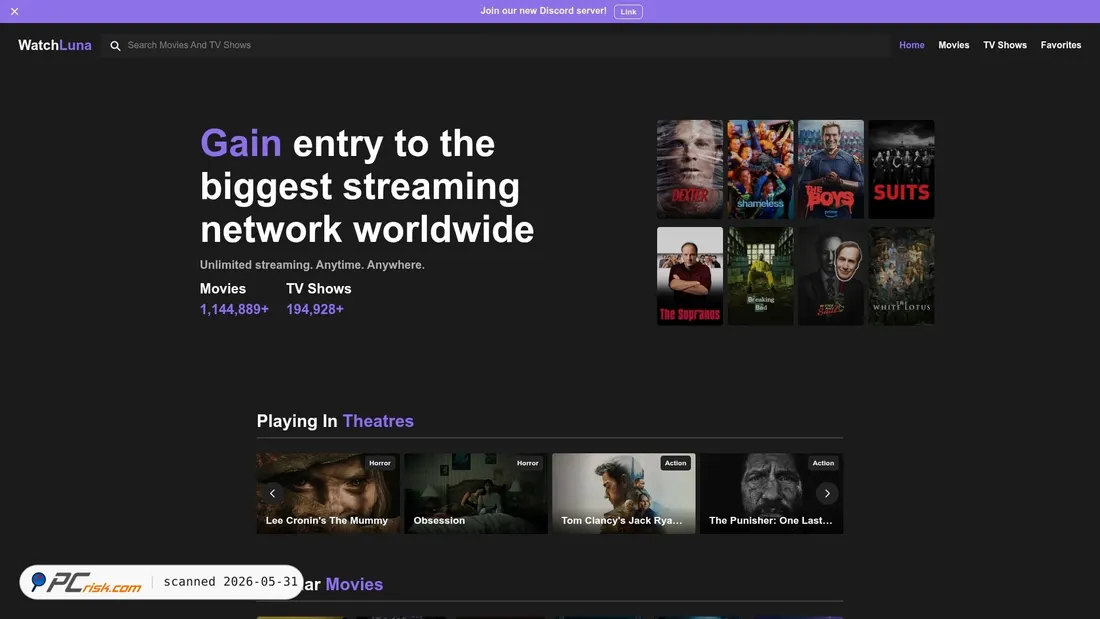Open the Favorites nav item
This screenshot has width=1100, height=619.
click(x=1061, y=45)
